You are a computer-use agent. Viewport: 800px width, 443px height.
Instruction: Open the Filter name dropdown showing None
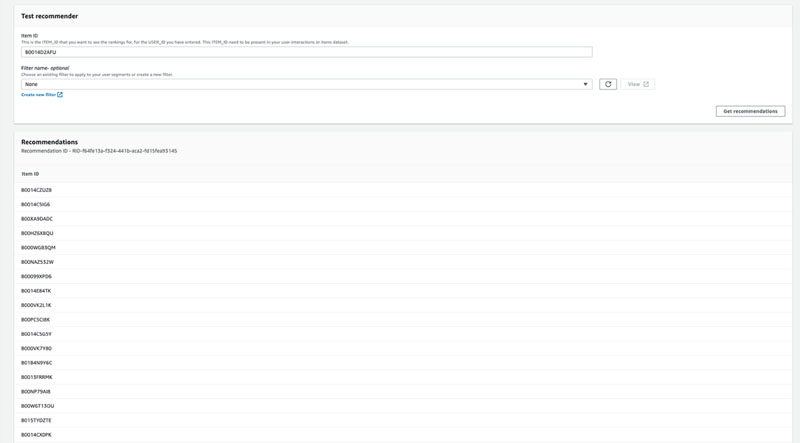(307, 84)
